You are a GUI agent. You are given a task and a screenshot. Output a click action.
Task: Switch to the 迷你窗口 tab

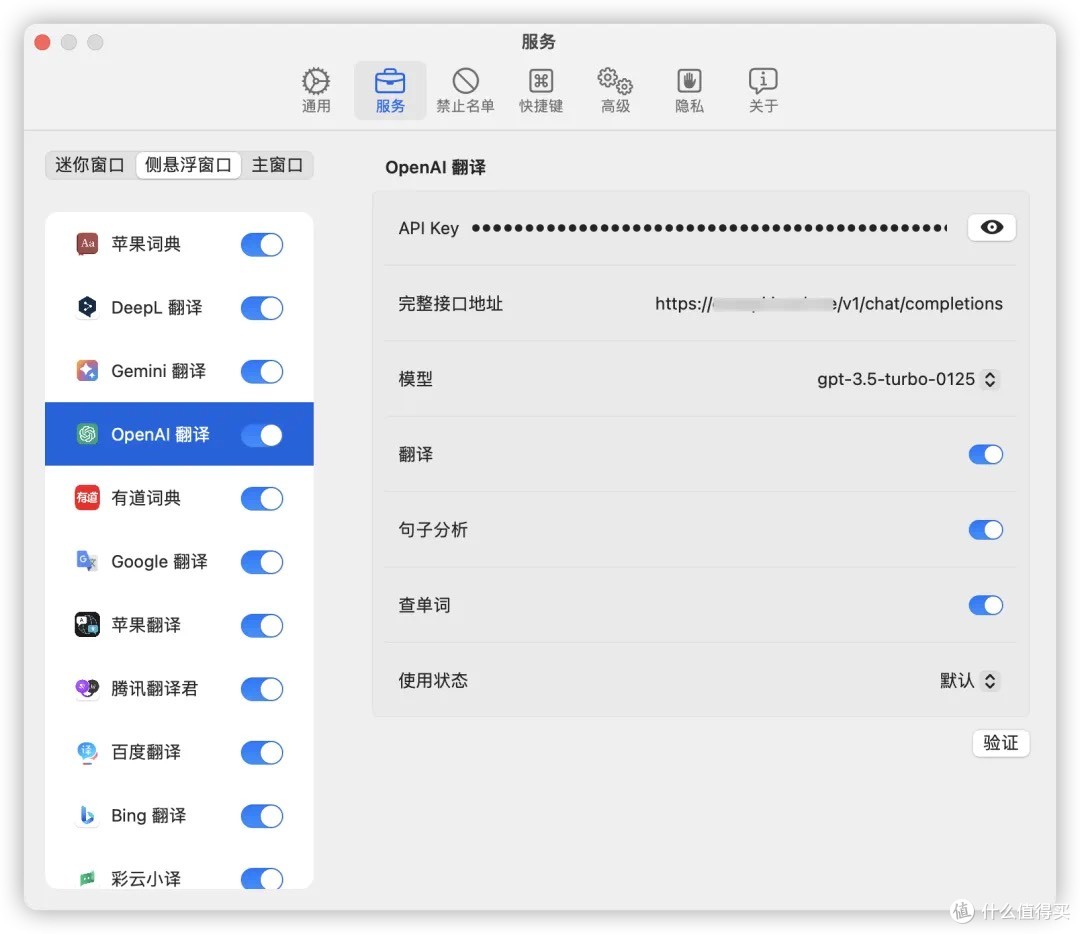pos(90,165)
